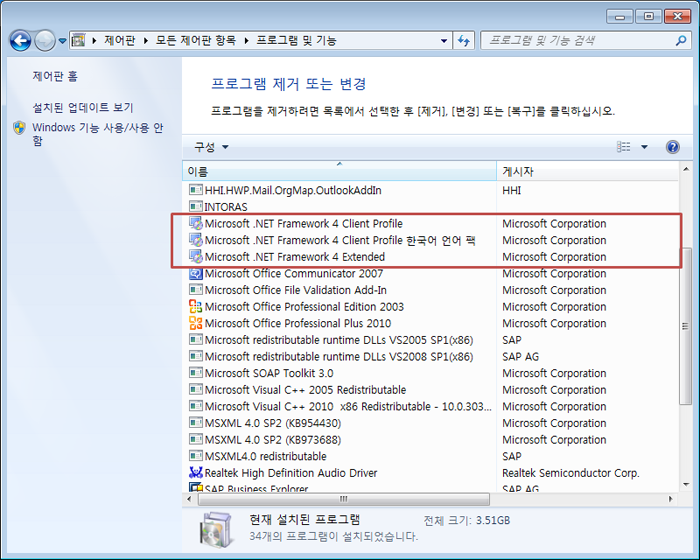Click MSXML 4.0 SP2 (KB973688) icon
The image size is (700, 560).
(196, 439)
